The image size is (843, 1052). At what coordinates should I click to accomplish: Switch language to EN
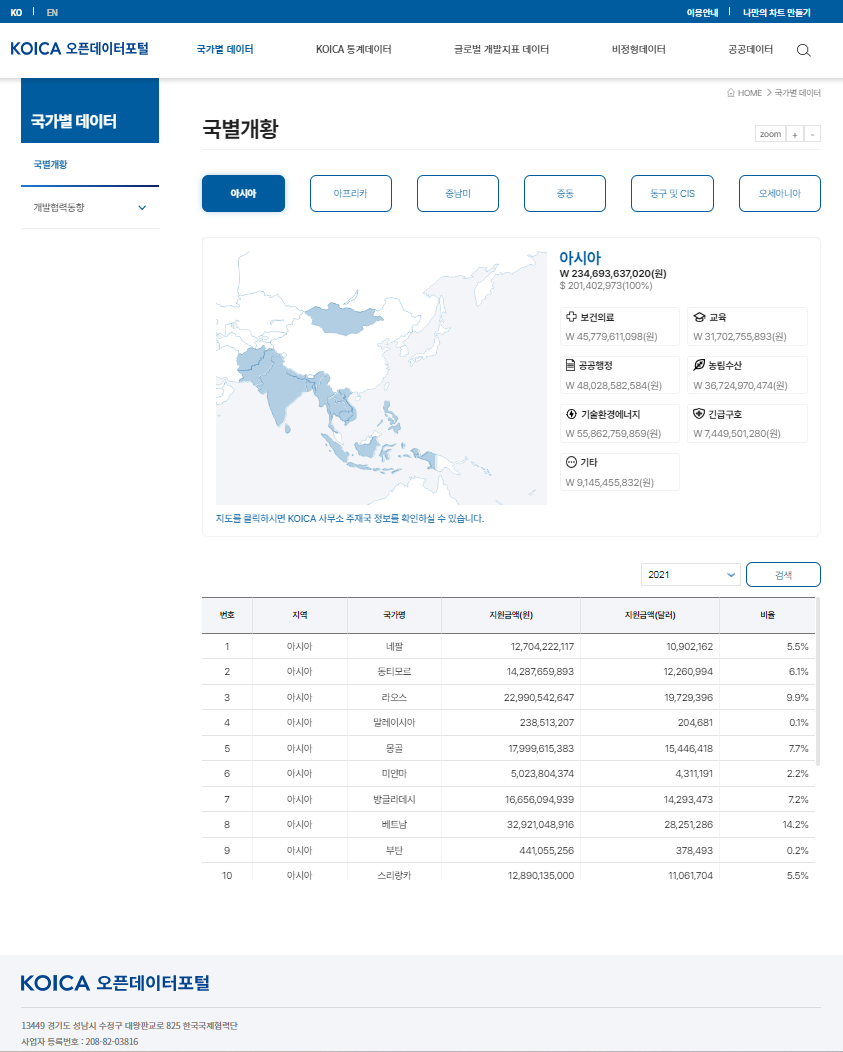tap(52, 12)
